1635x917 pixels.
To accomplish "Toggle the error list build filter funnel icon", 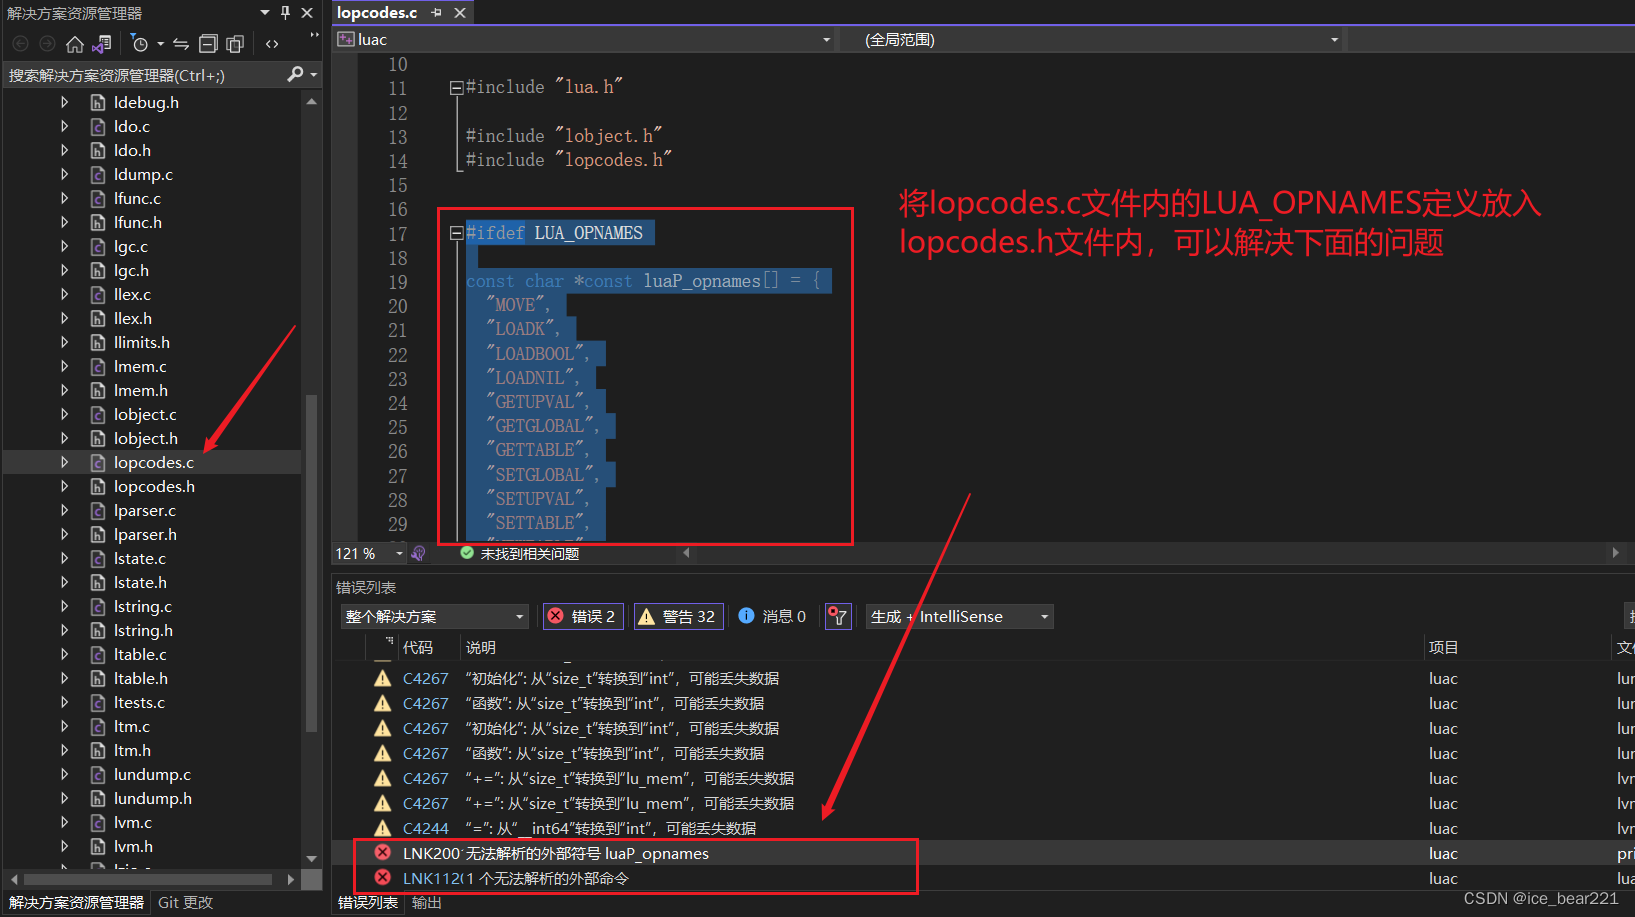I will 838,617.
